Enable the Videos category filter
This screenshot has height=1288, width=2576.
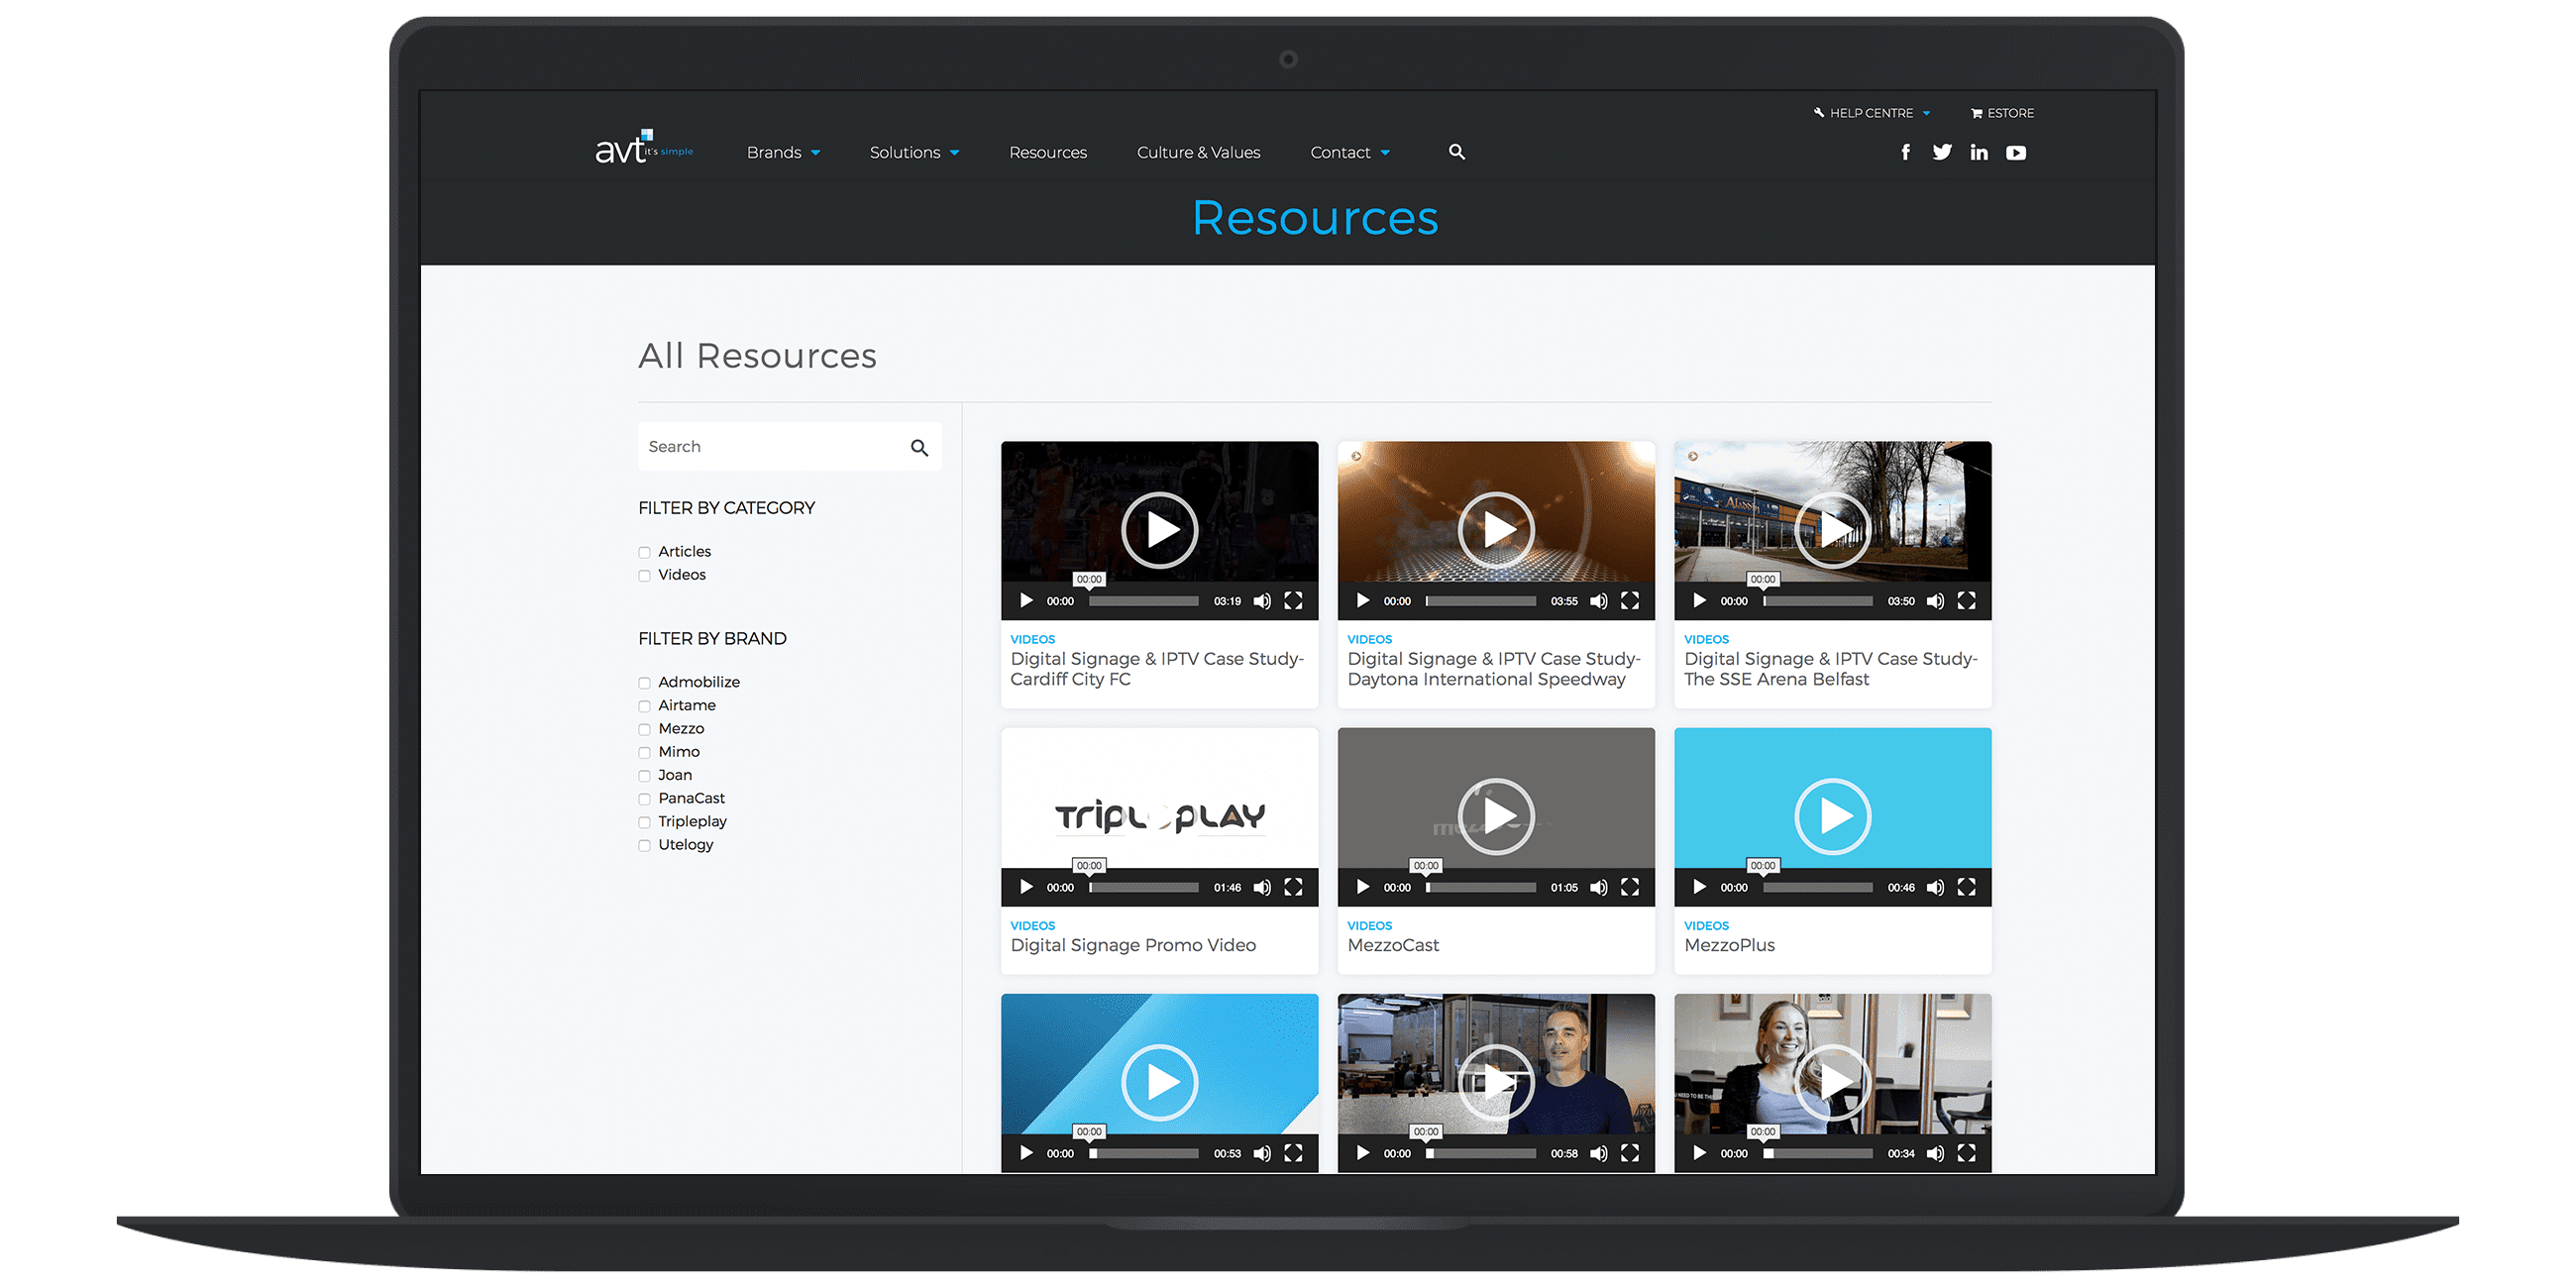645,576
